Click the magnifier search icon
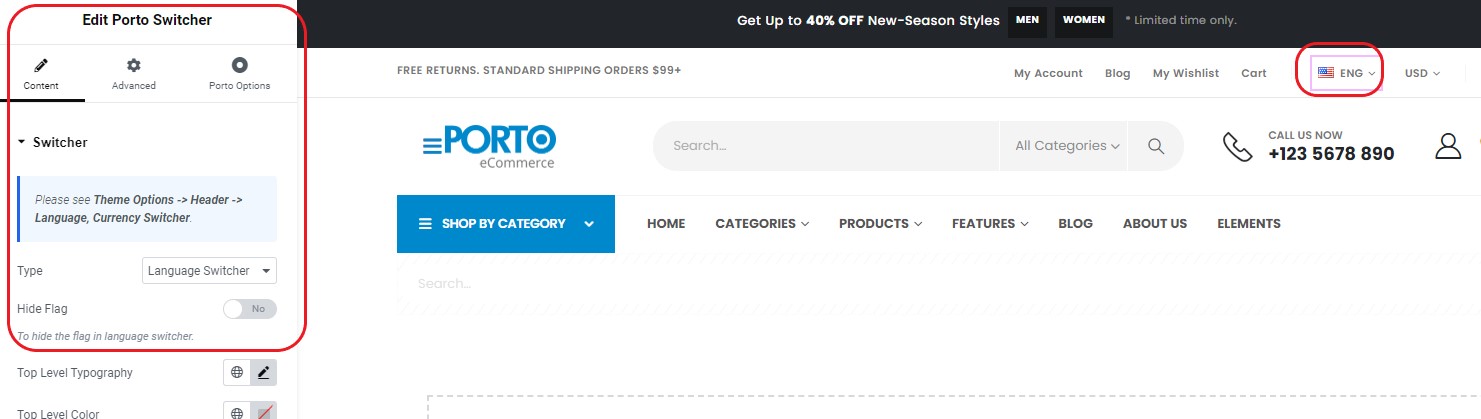This screenshot has width=1481, height=419. (1156, 146)
